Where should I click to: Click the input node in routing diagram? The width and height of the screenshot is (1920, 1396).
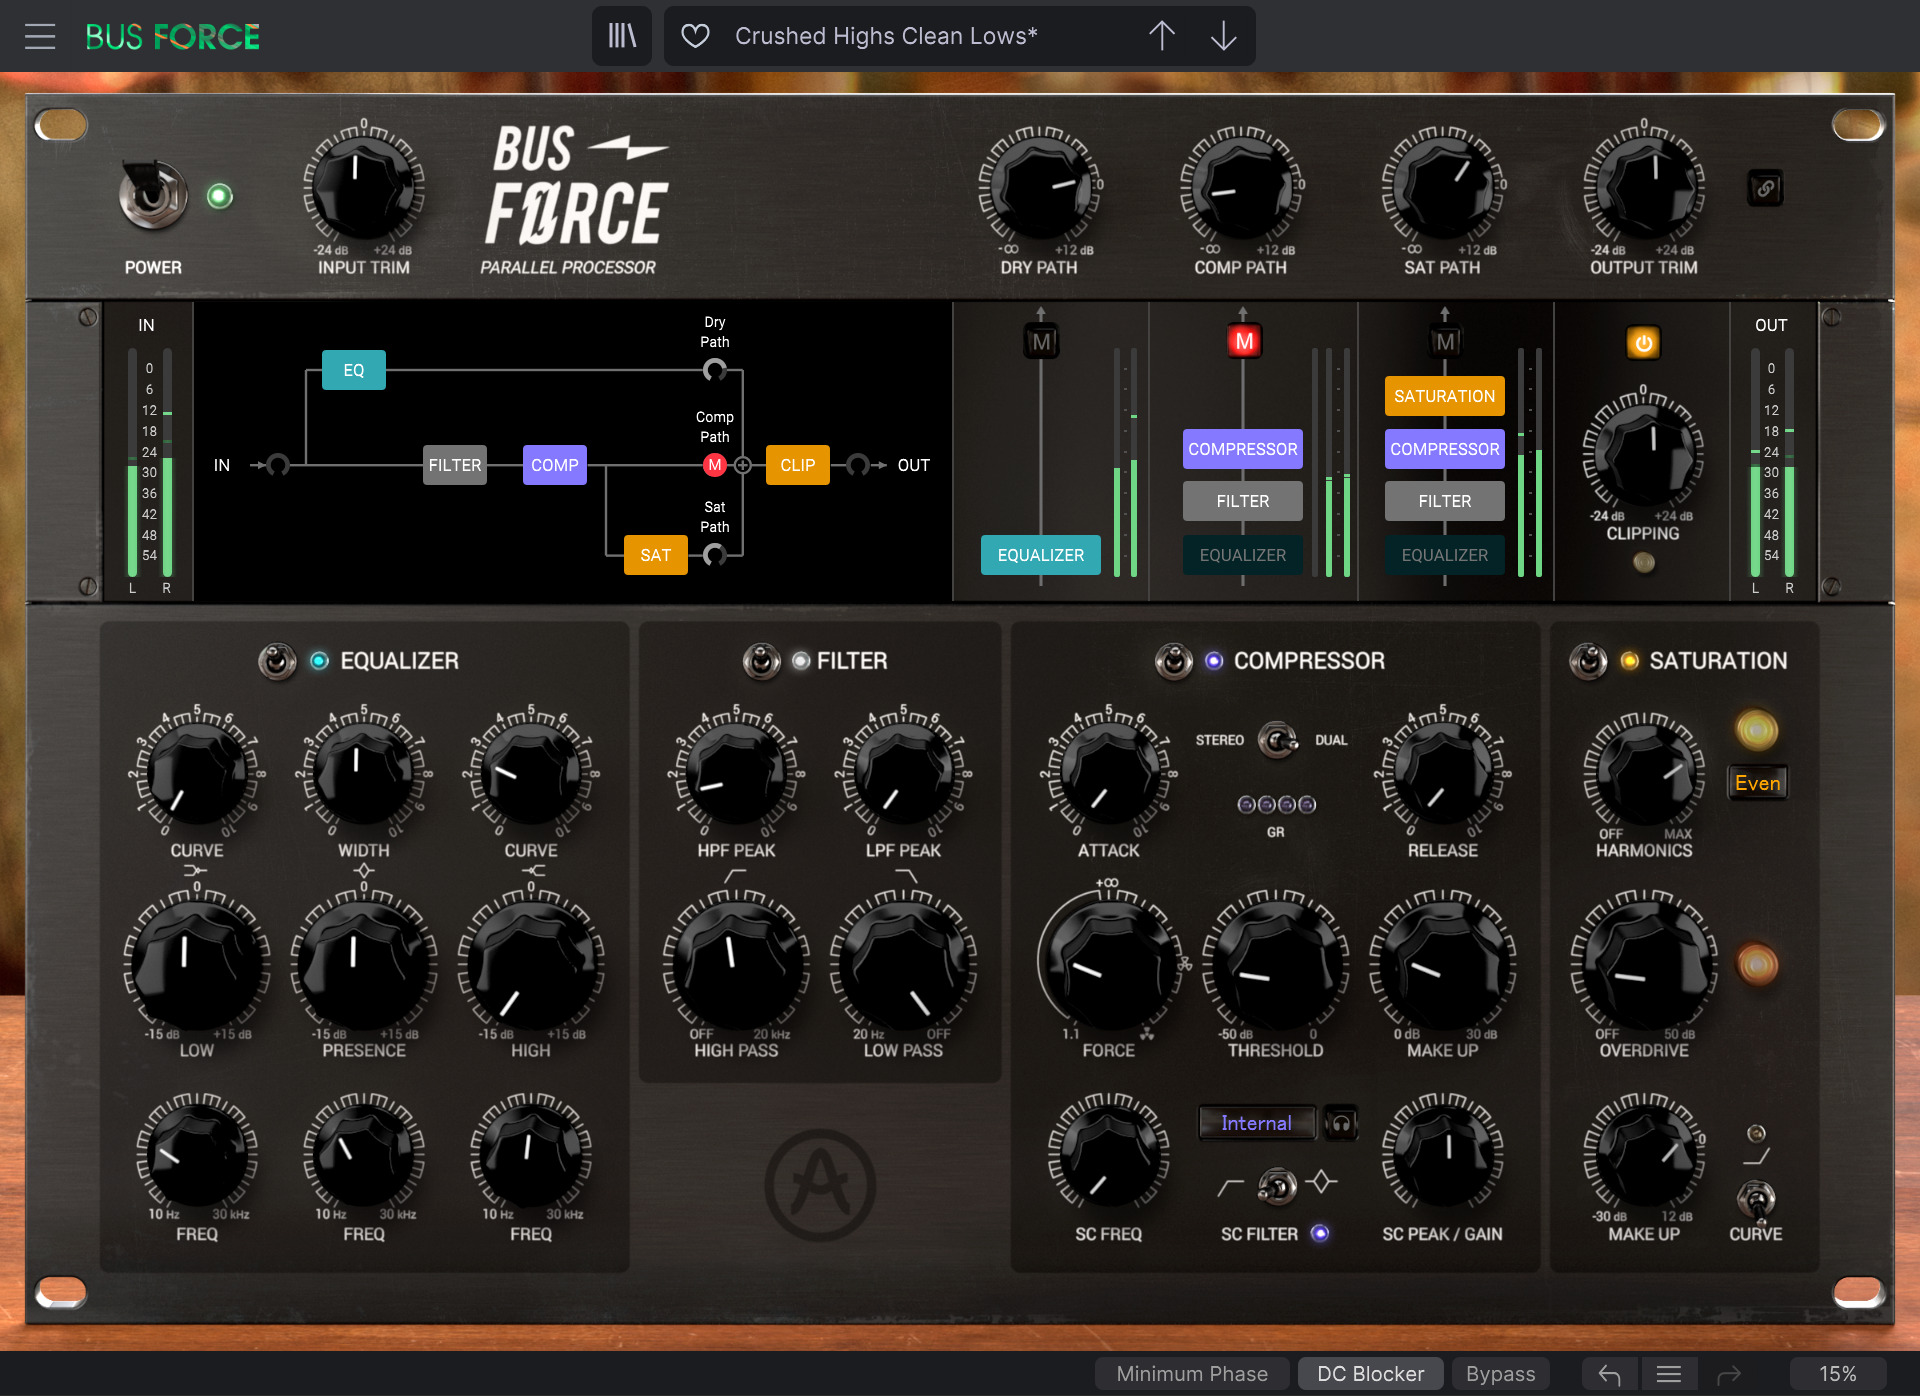278,465
